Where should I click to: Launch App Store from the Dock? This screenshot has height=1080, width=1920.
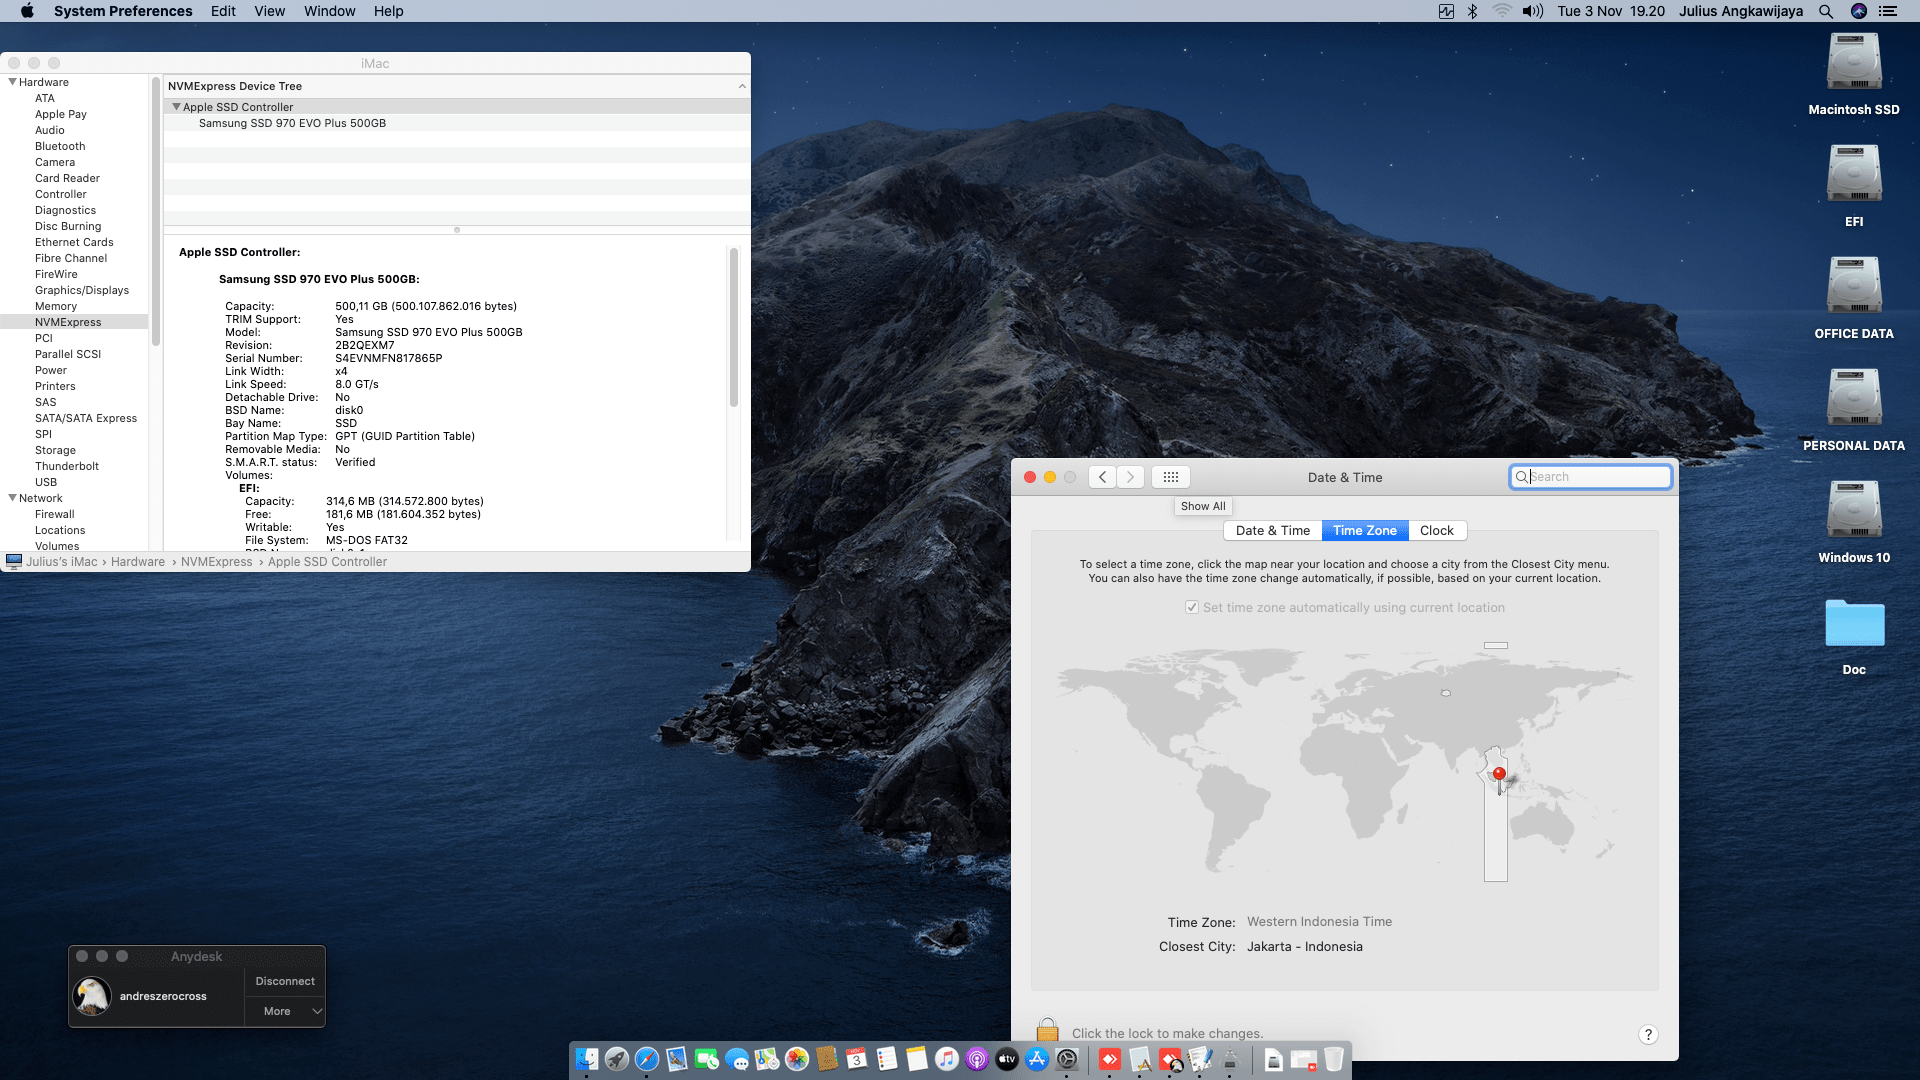point(1037,1059)
